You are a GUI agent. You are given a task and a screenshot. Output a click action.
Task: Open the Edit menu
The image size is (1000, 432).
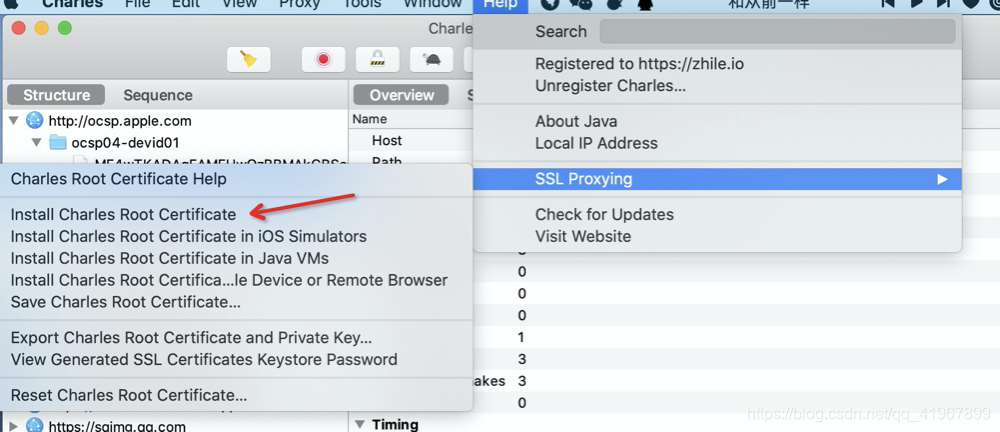pyautogui.click(x=186, y=4)
